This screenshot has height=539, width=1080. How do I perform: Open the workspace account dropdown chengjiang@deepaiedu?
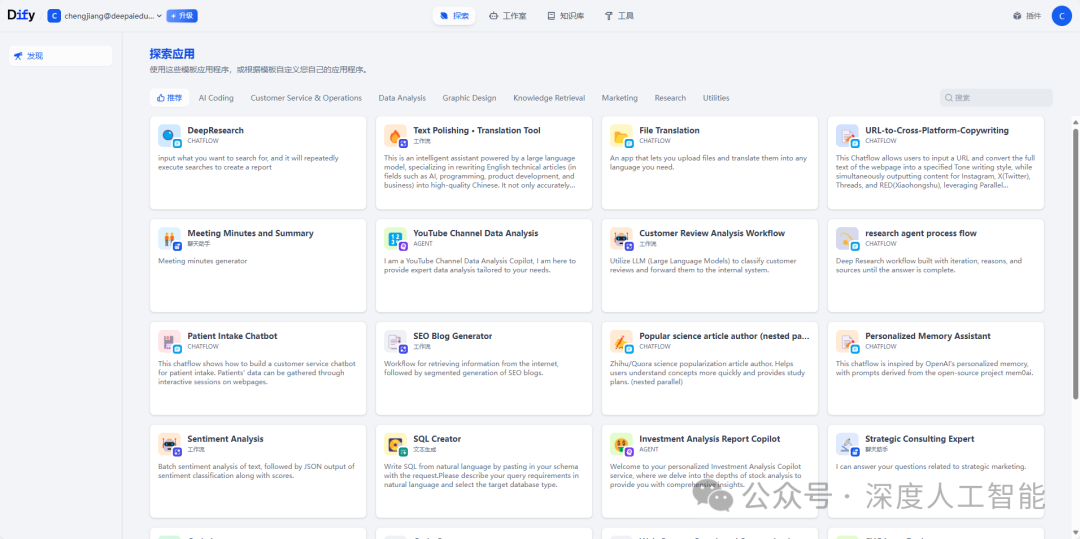point(105,16)
